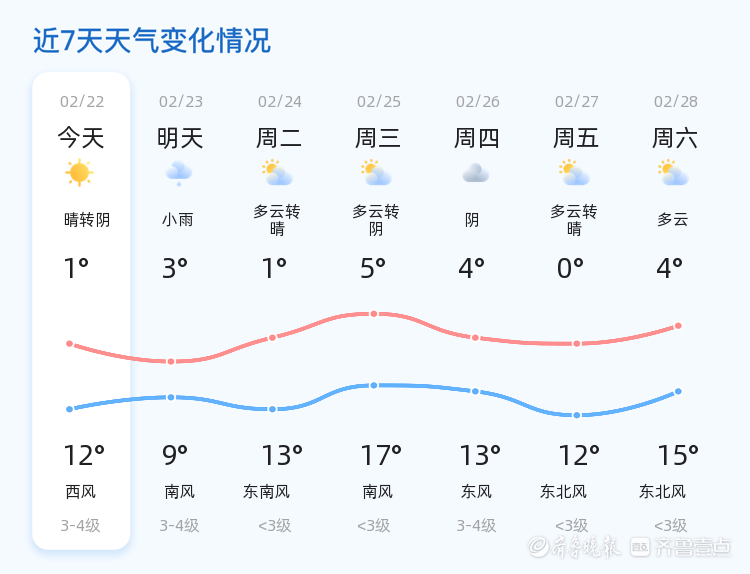The height and width of the screenshot is (574, 750).
Task: Select the 明天 day column header
Action: pyautogui.click(x=180, y=138)
